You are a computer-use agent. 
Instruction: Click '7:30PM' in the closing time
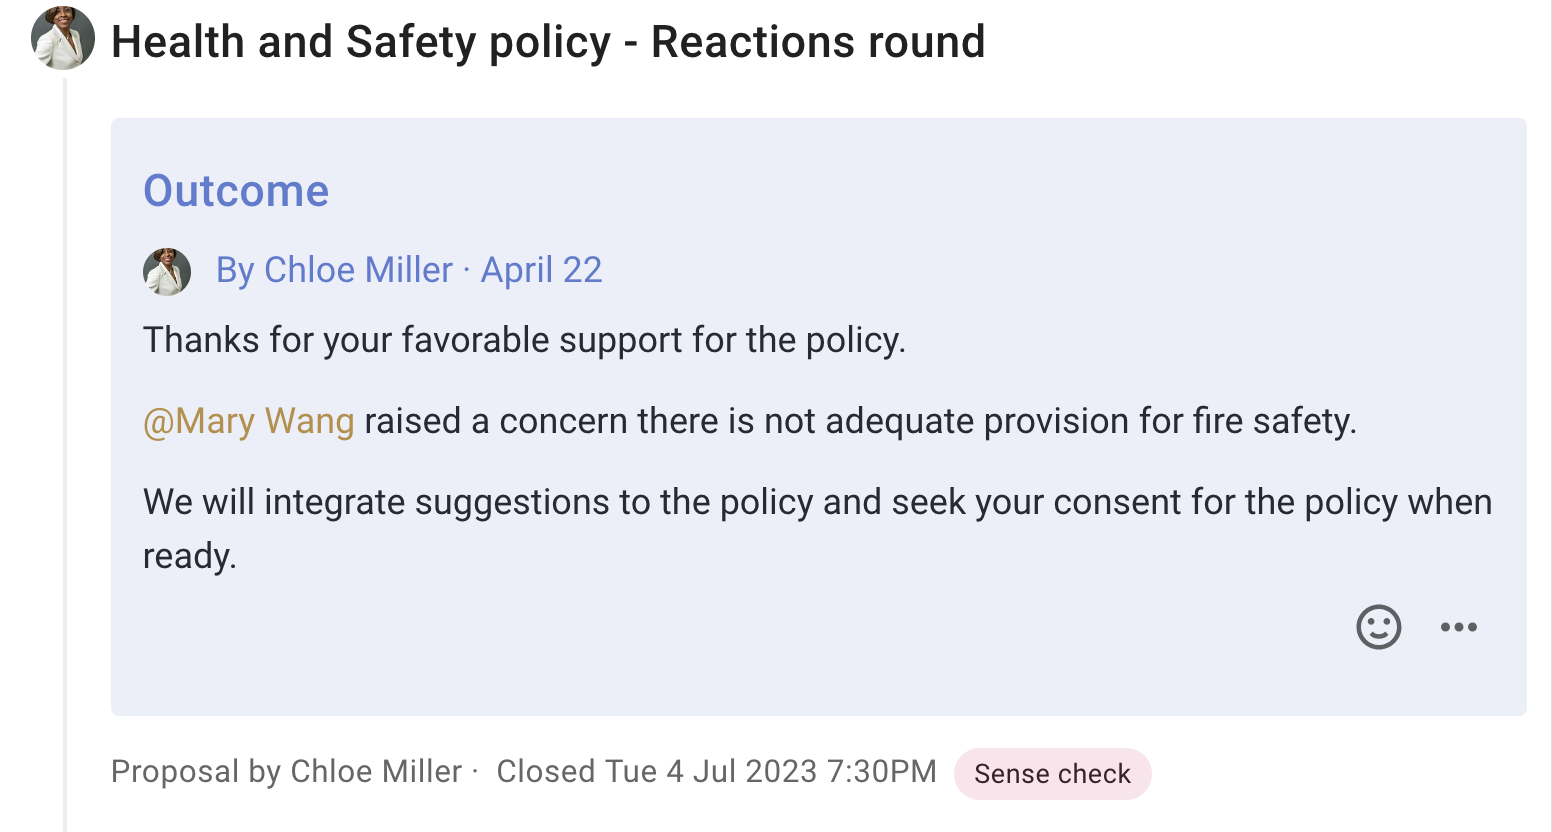coord(882,772)
